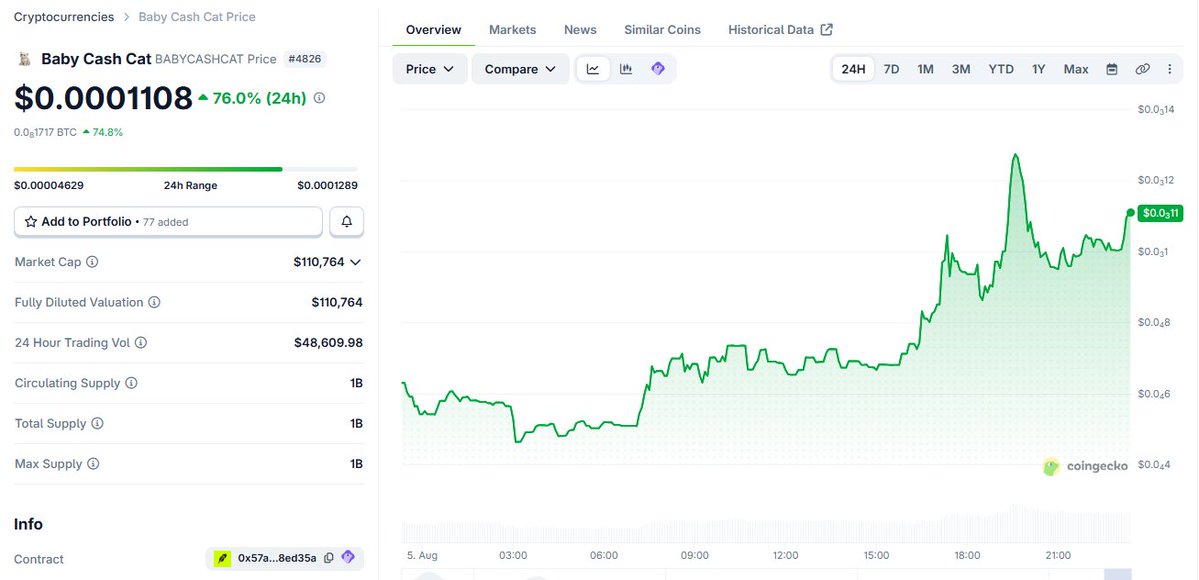
Task: Show Circulating Supply info icon
Action: tap(132, 383)
